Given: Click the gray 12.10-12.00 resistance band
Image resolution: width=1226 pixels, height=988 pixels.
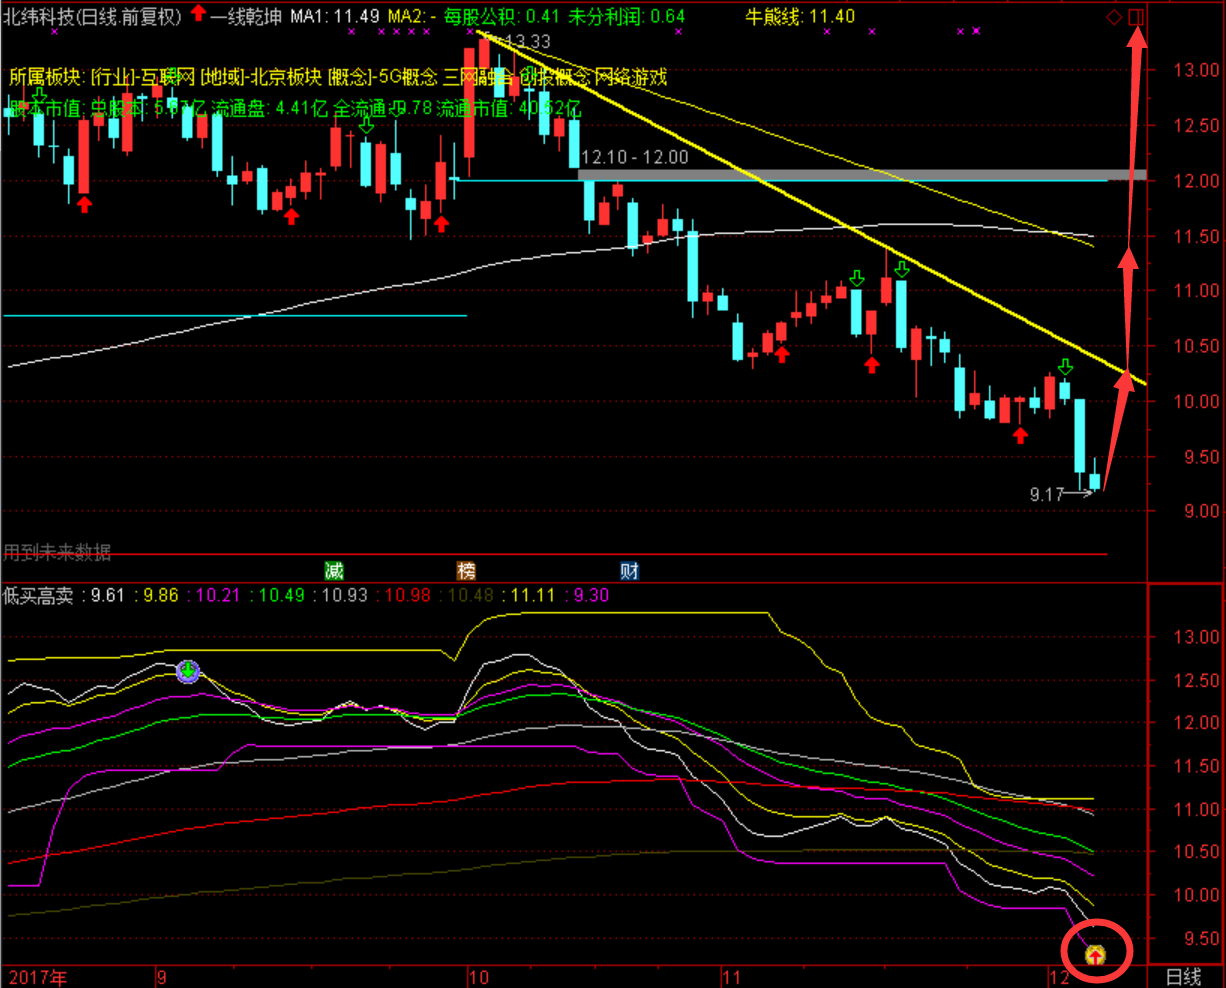Looking at the screenshot, I should pyautogui.click(x=862, y=175).
